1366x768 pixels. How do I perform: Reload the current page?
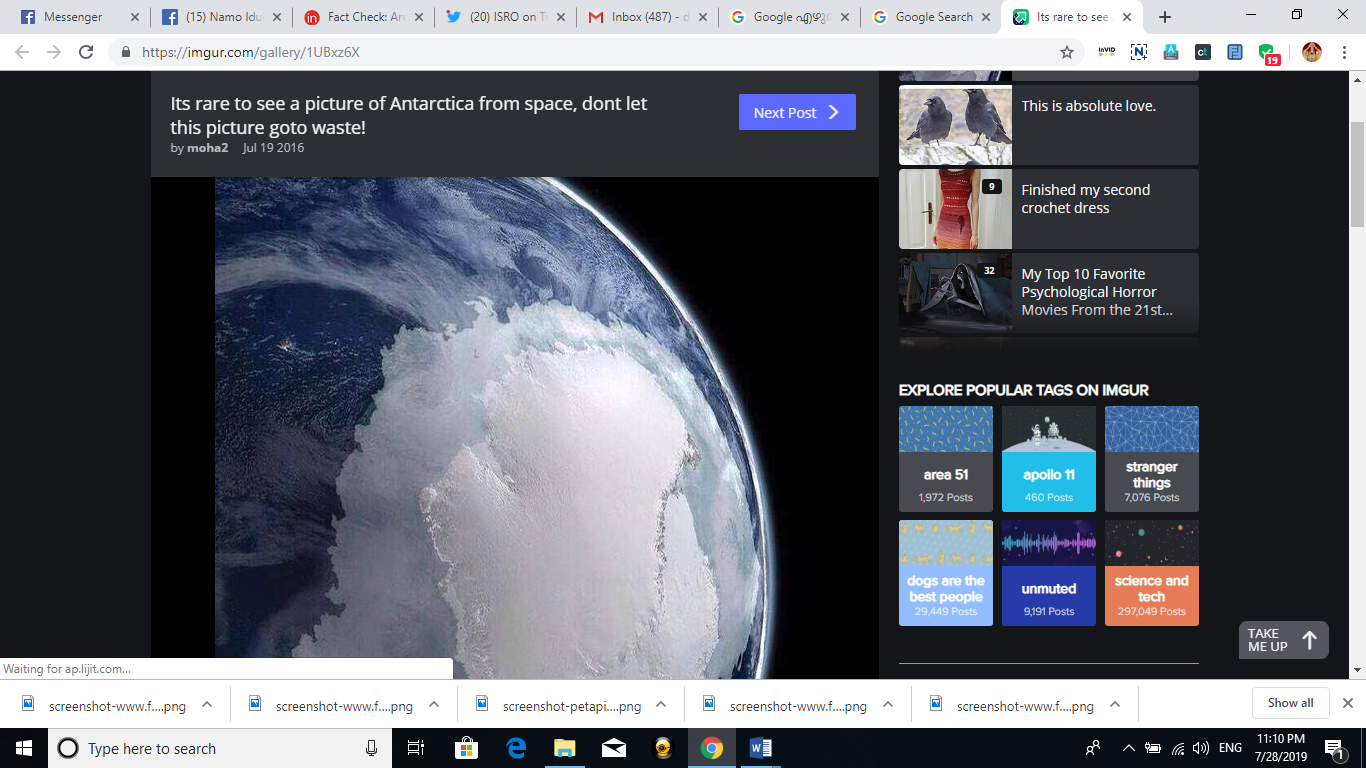(86, 52)
